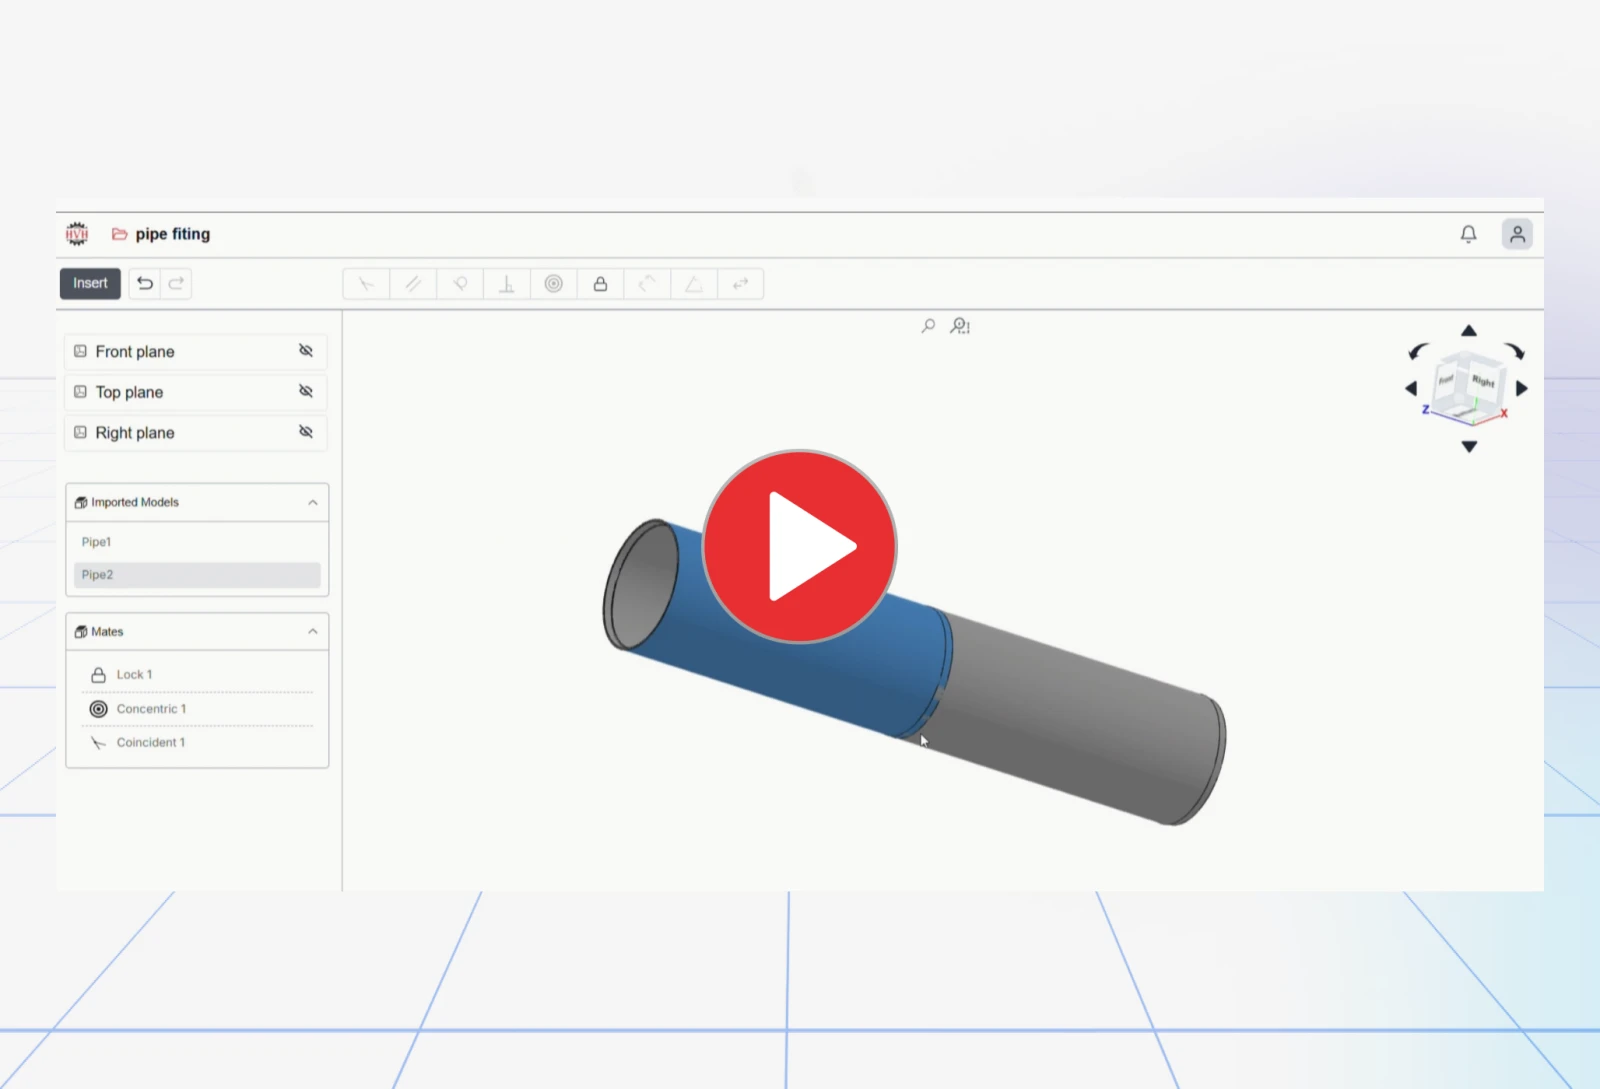The image size is (1600, 1089).
Task: Click the Redo arrow icon
Action: click(176, 283)
